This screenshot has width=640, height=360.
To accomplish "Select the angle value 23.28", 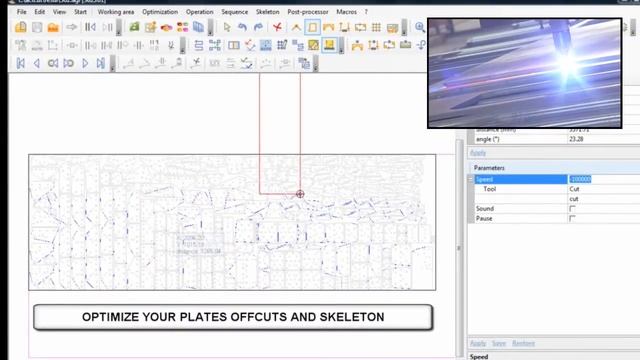I will click(x=576, y=139).
